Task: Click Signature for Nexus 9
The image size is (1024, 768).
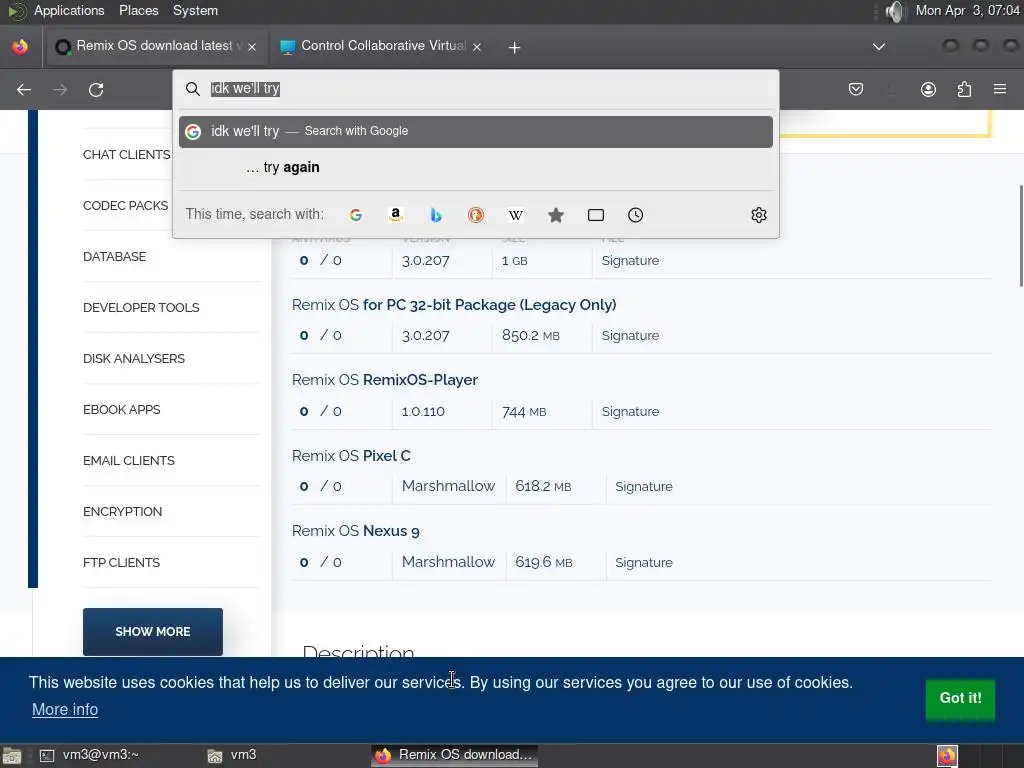Action: [644, 562]
